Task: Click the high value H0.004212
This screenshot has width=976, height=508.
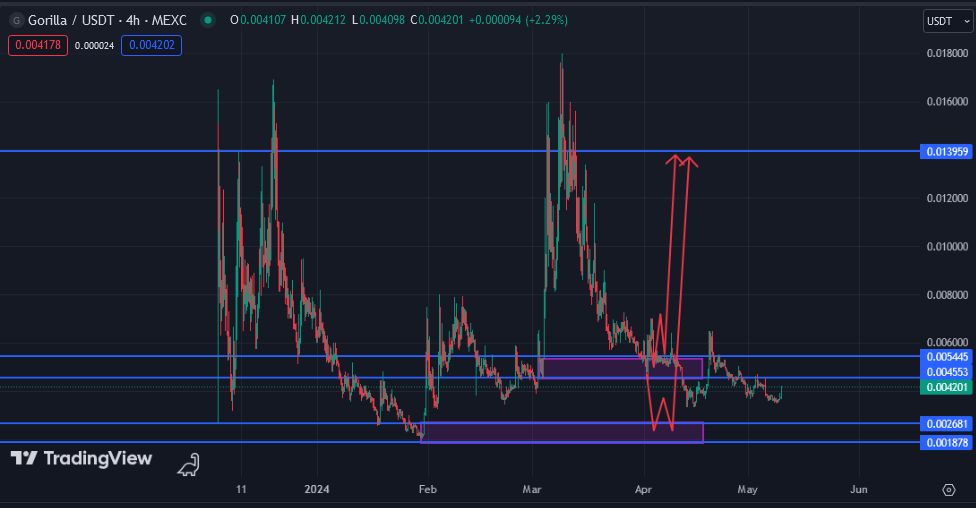Action: click(318, 20)
